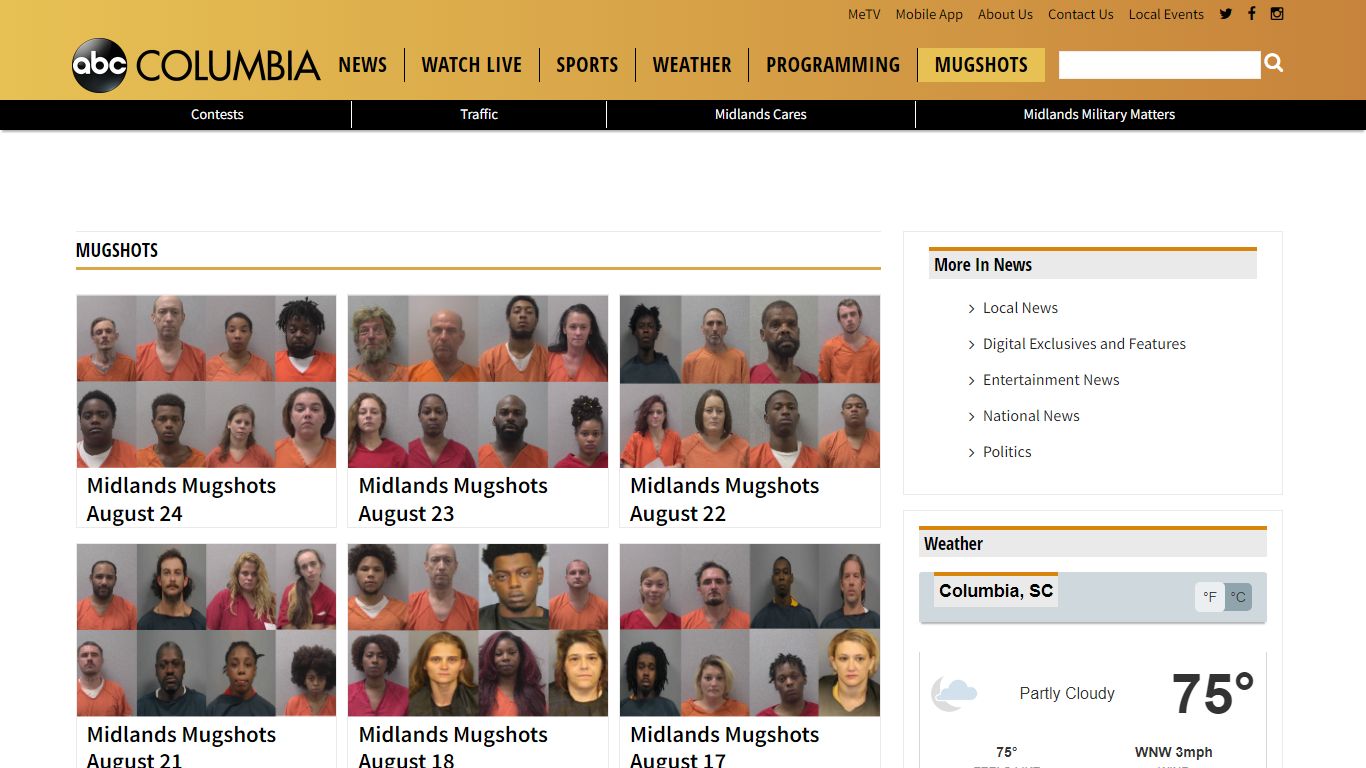
Task: Open Local News in More In News
Action: coord(1020,308)
